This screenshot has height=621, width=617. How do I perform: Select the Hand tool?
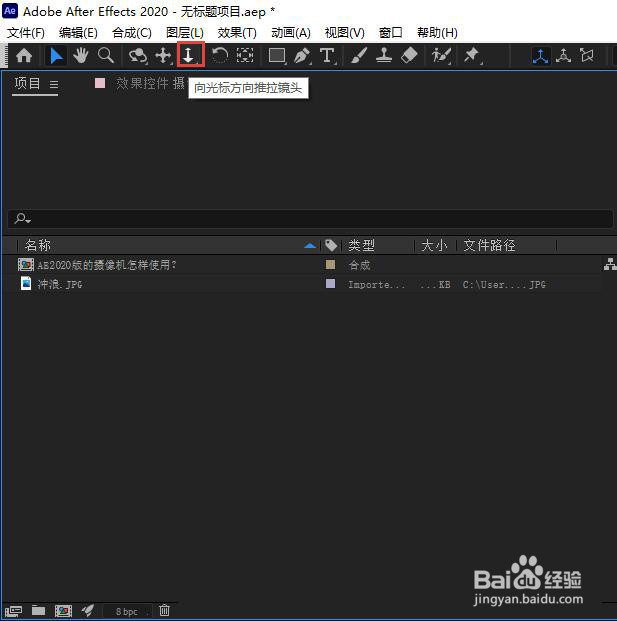(x=81, y=55)
